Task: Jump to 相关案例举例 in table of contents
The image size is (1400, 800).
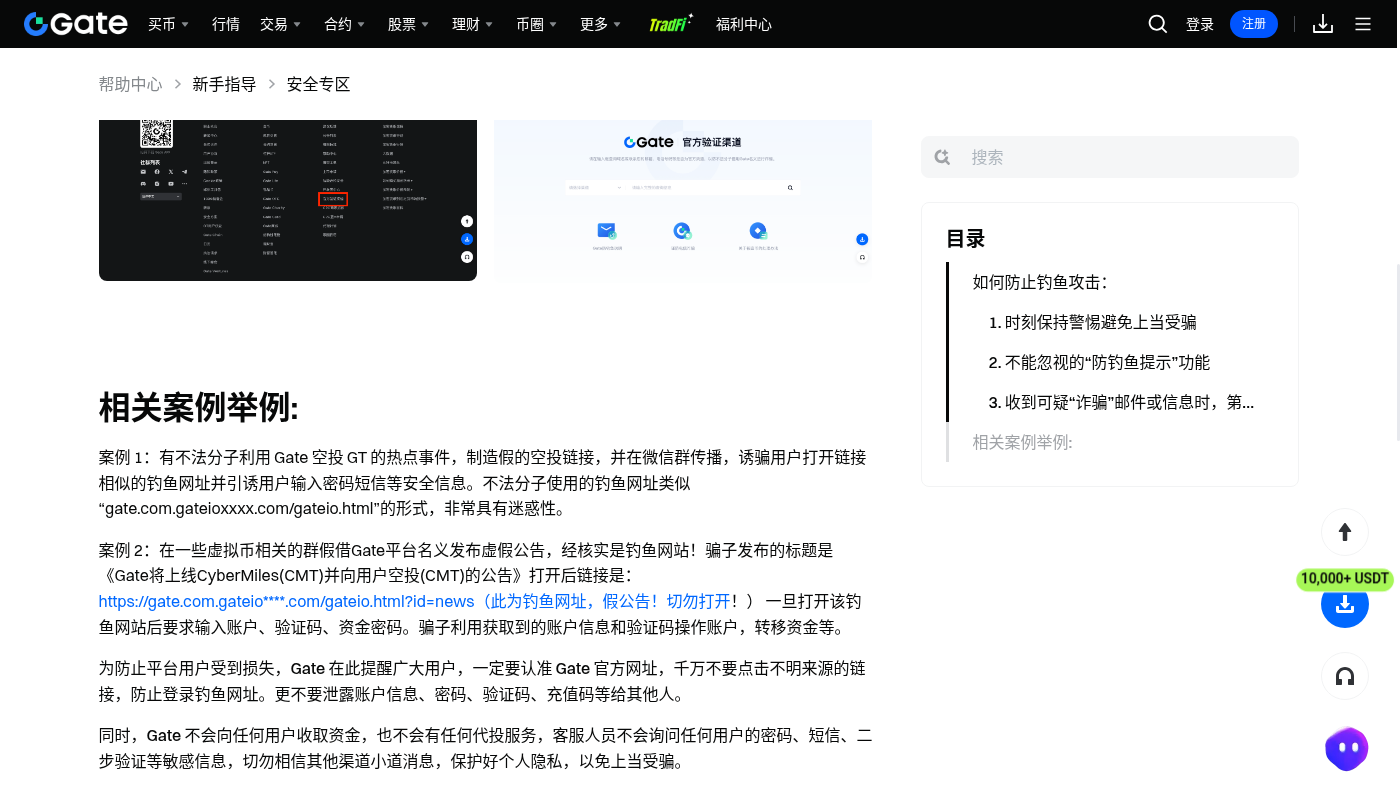Action: [1022, 442]
